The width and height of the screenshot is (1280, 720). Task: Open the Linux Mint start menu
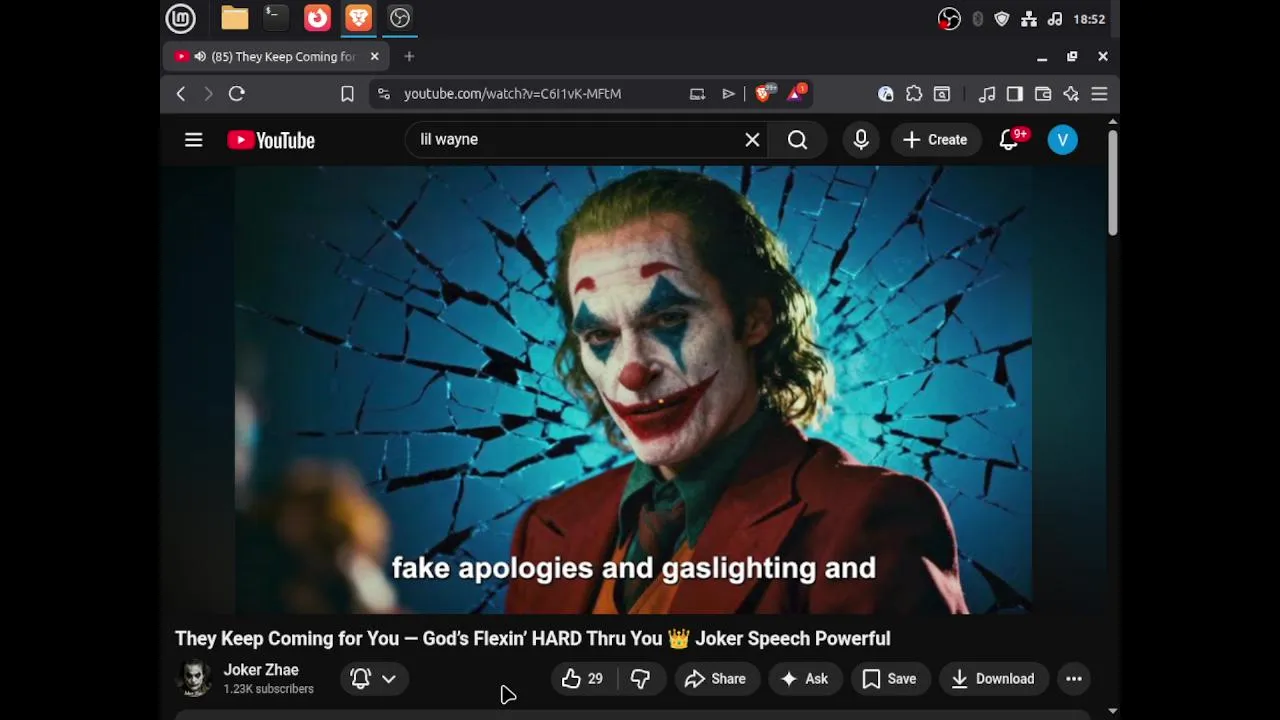[180, 18]
